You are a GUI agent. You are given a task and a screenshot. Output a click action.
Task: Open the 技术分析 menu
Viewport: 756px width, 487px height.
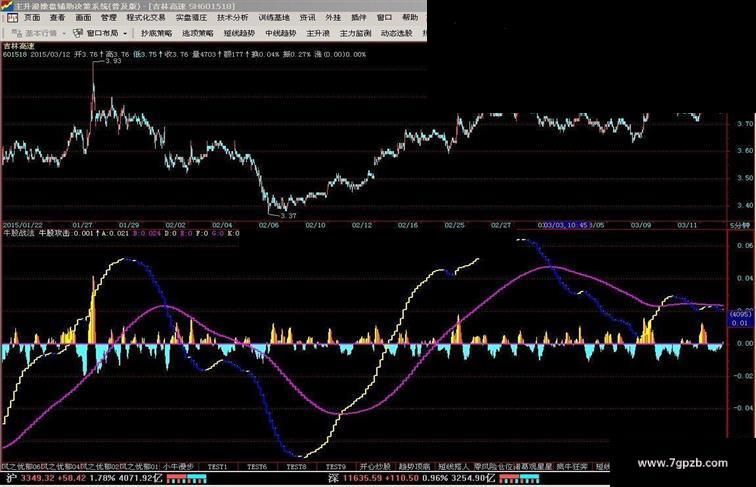click(x=232, y=18)
